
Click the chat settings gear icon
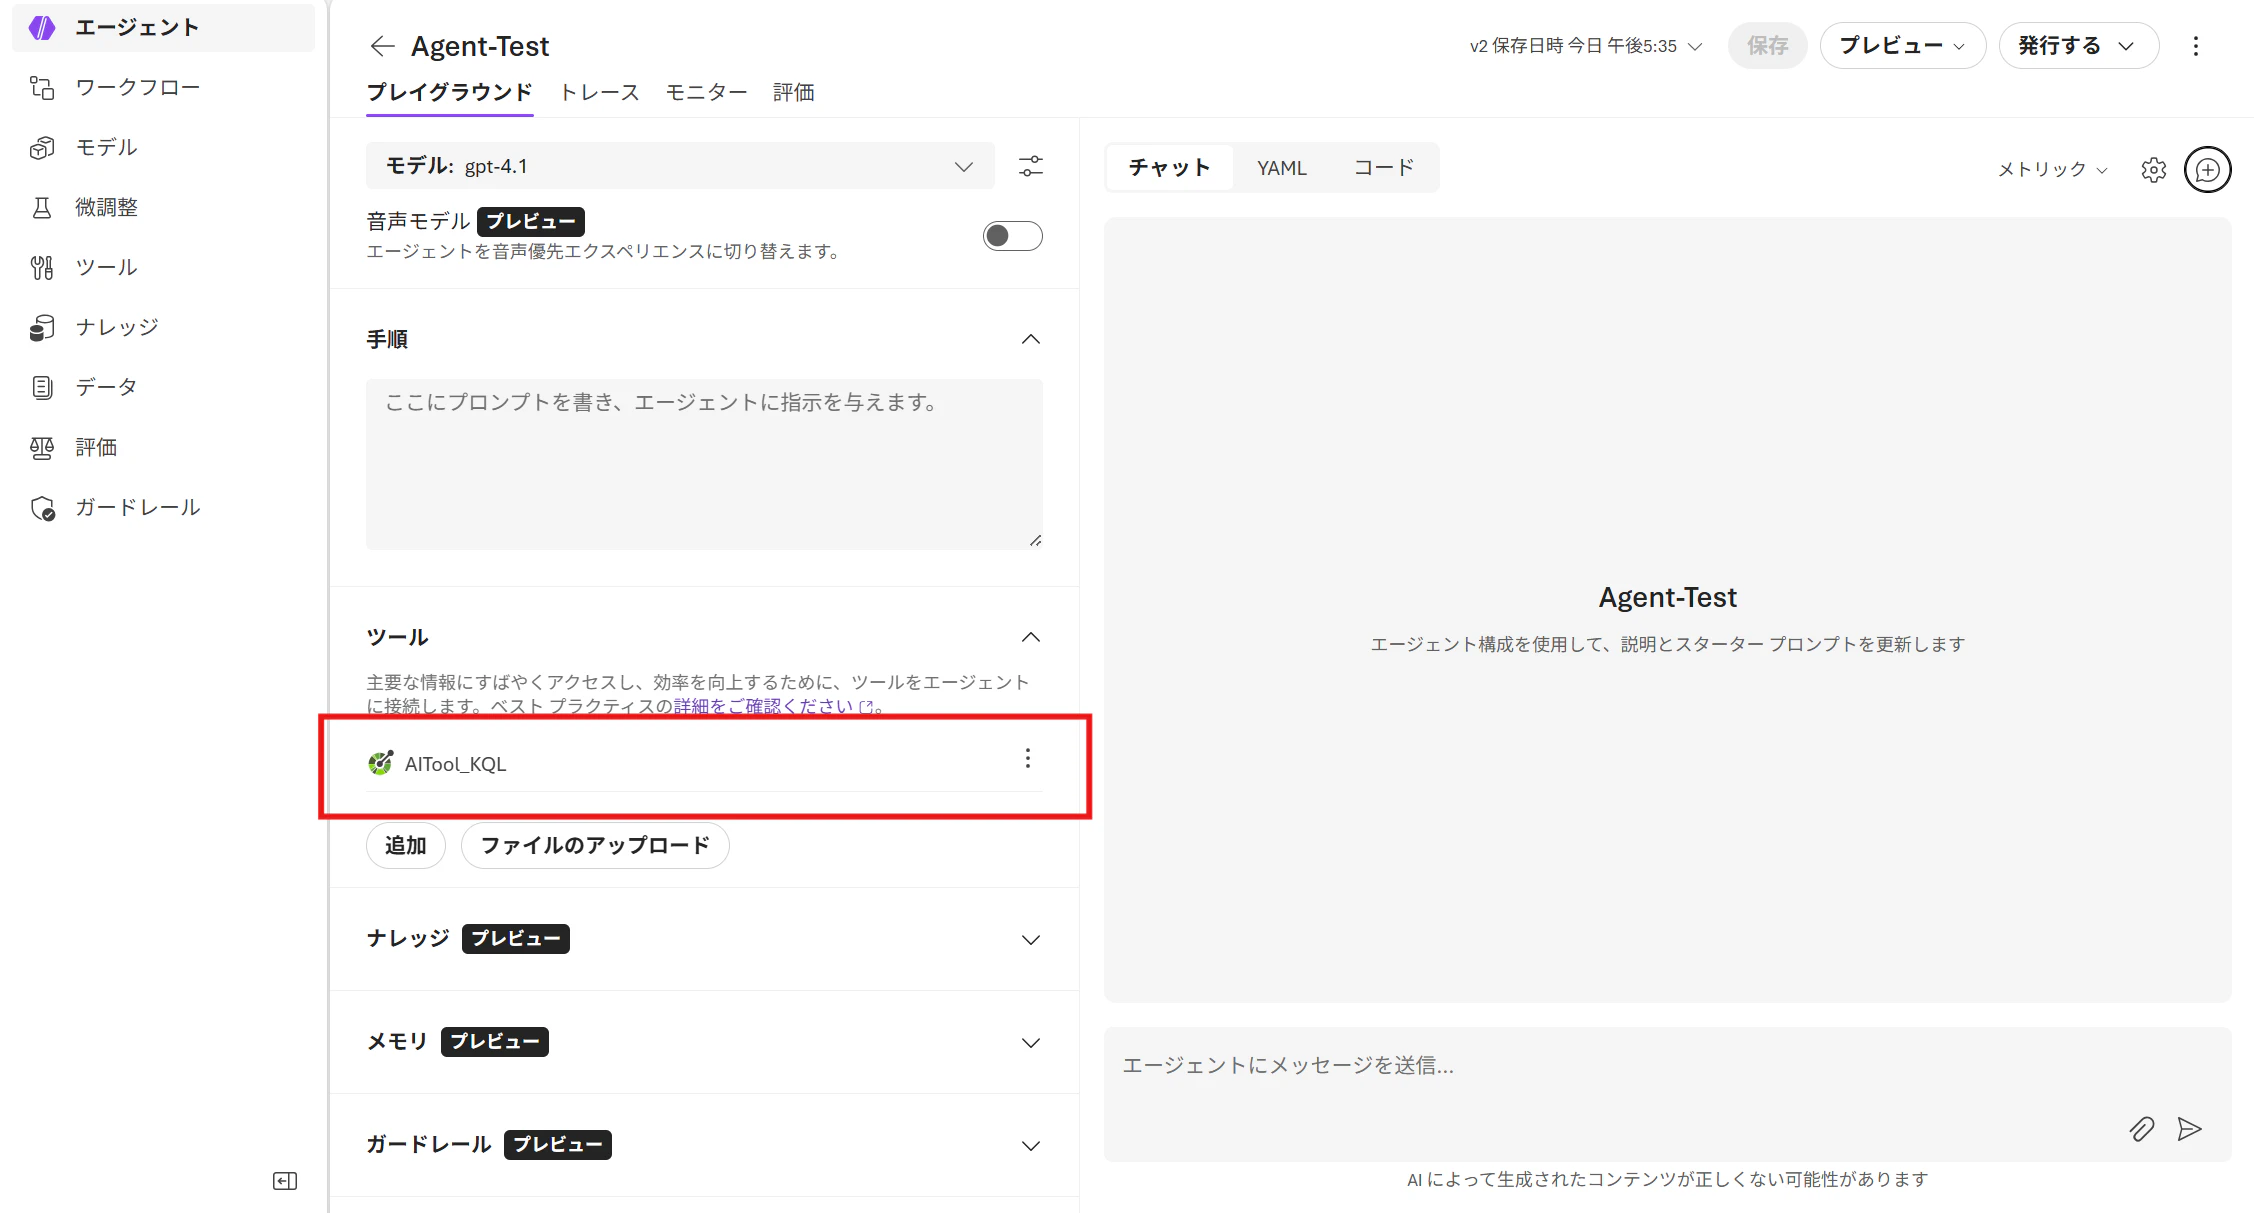2153,170
